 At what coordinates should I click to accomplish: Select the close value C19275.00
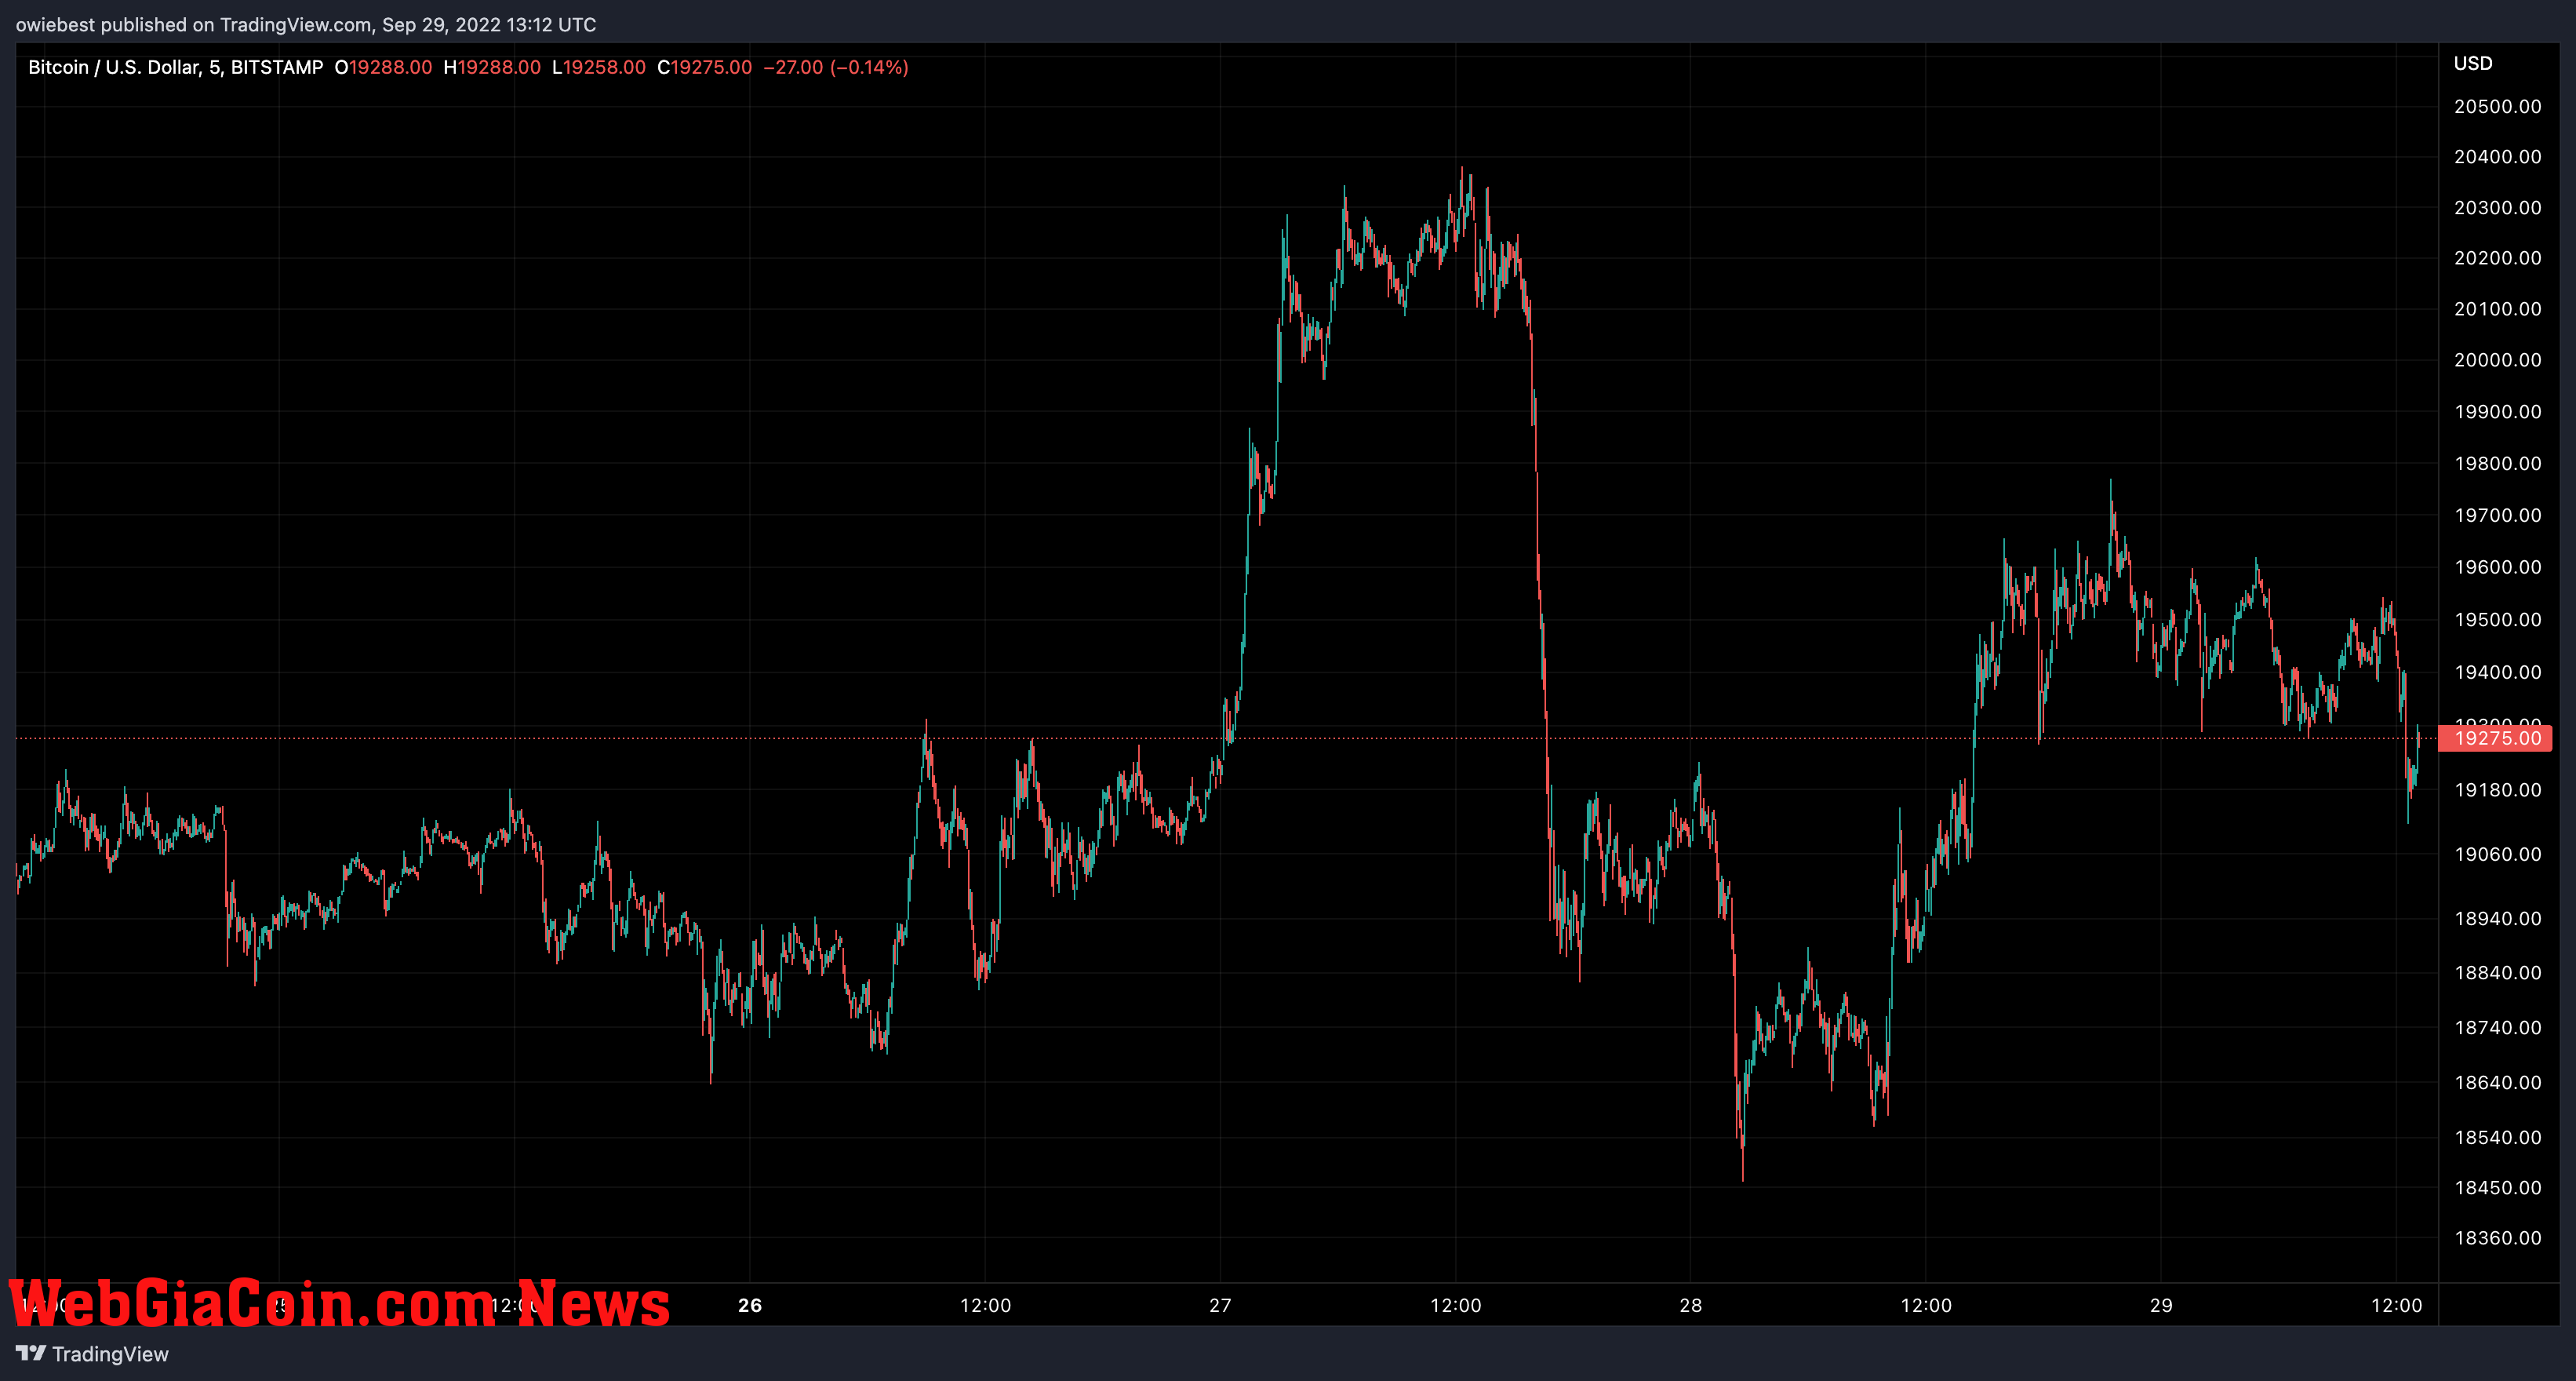(x=704, y=67)
